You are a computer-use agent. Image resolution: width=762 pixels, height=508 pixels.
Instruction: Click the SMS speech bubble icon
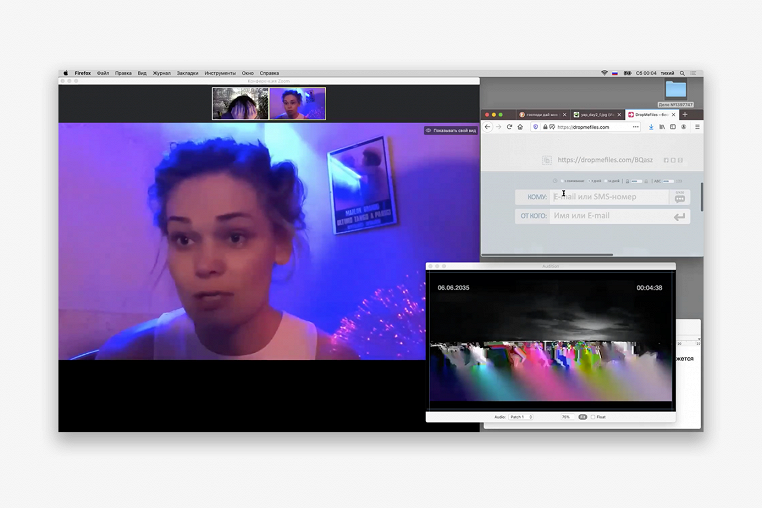click(x=681, y=198)
